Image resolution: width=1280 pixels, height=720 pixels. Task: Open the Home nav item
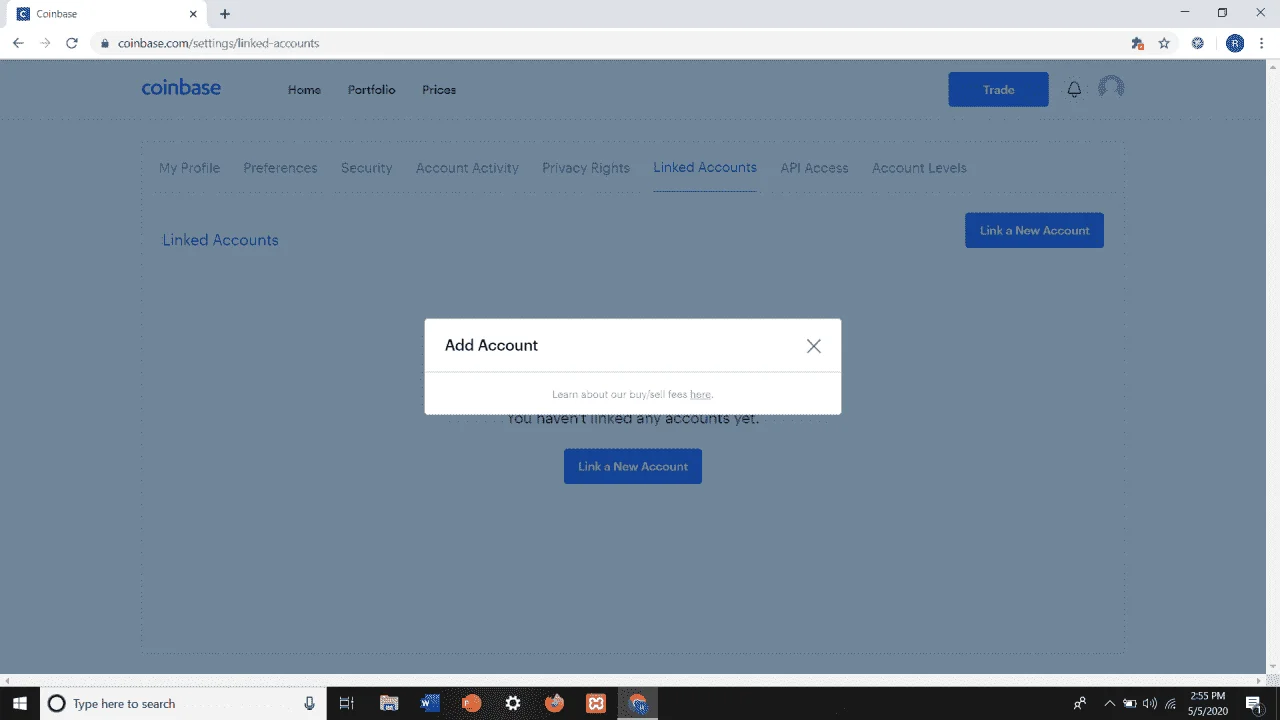pyautogui.click(x=304, y=90)
